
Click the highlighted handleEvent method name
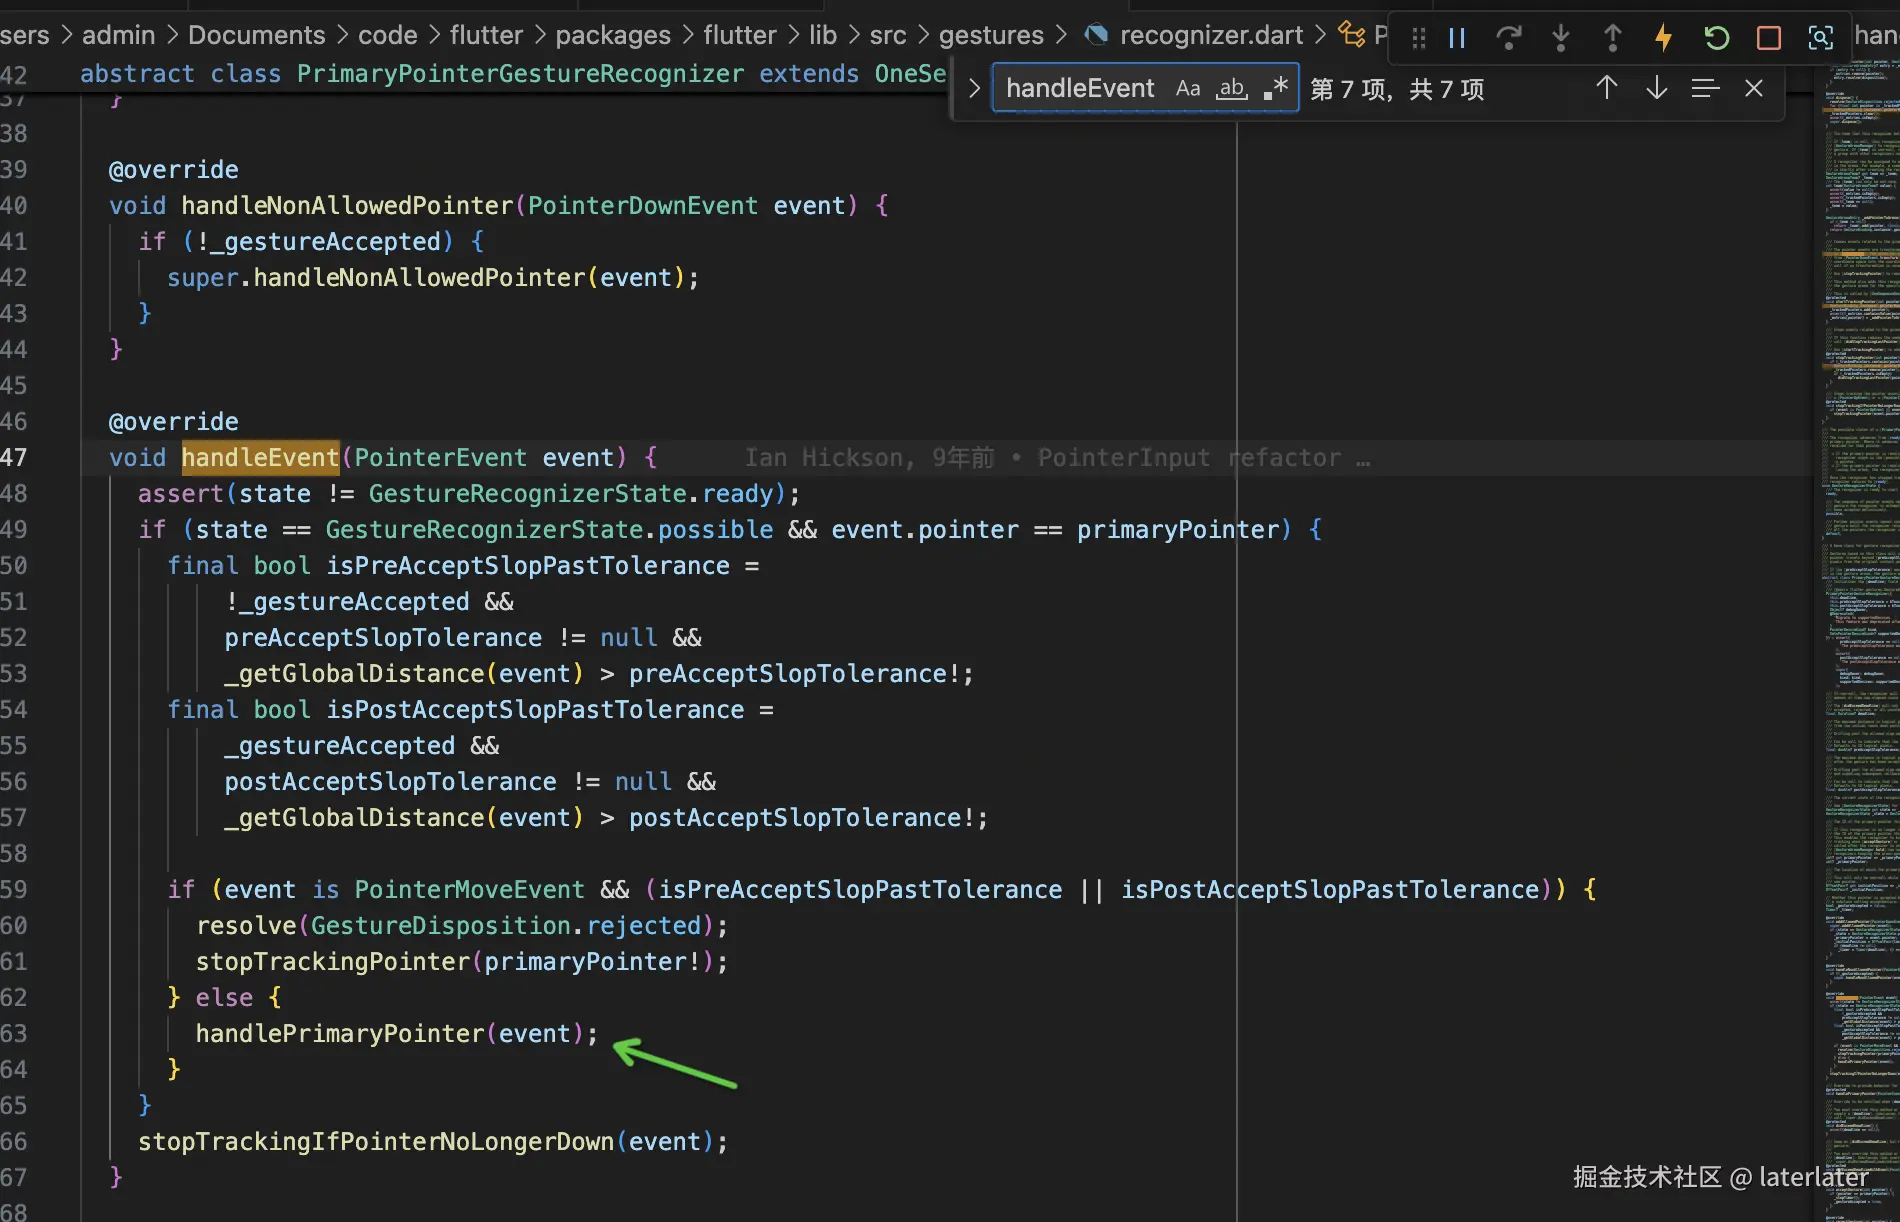click(260, 458)
